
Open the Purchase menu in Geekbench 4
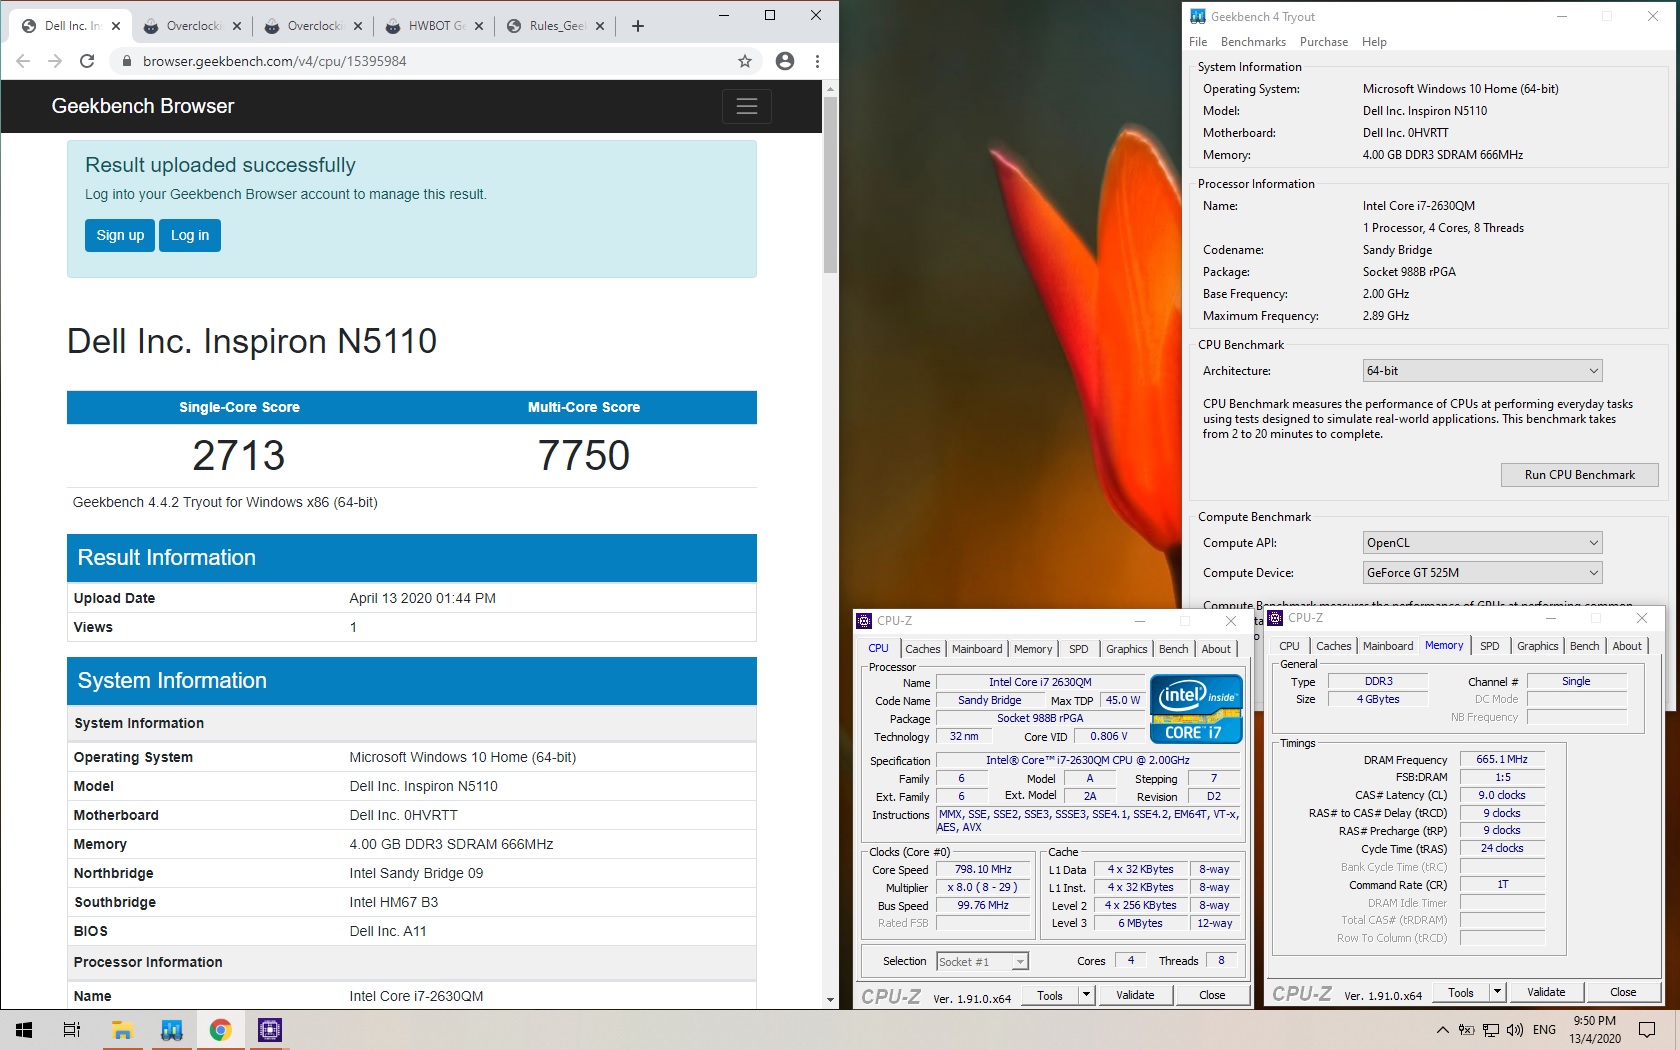[x=1324, y=42]
